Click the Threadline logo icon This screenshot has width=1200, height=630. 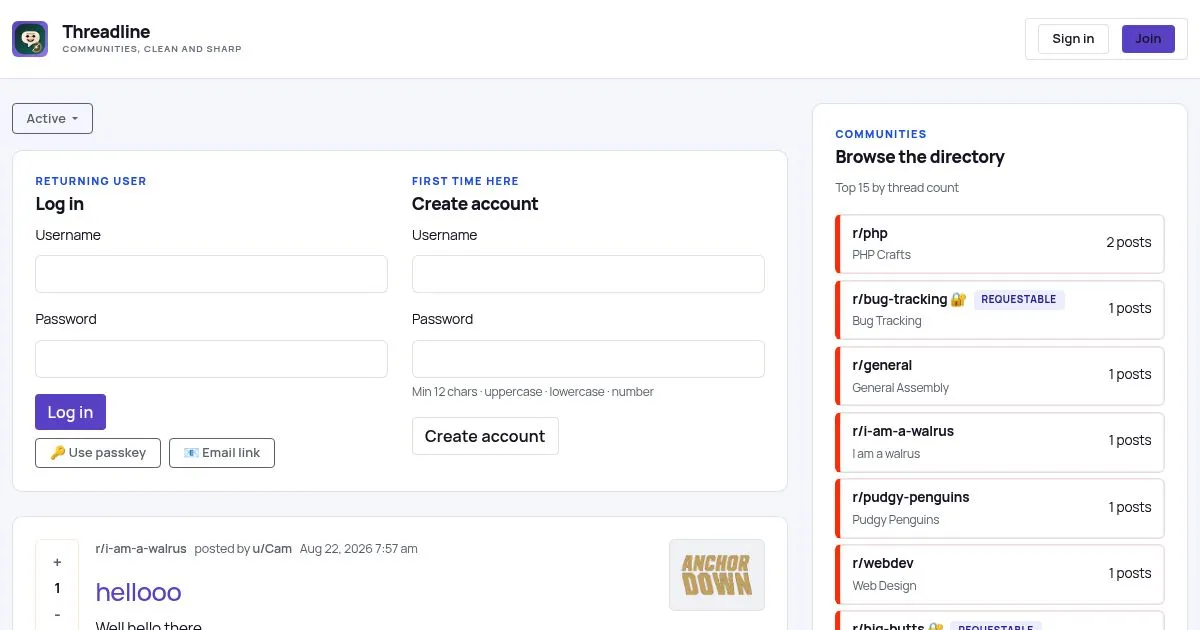click(x=30, y=39)
